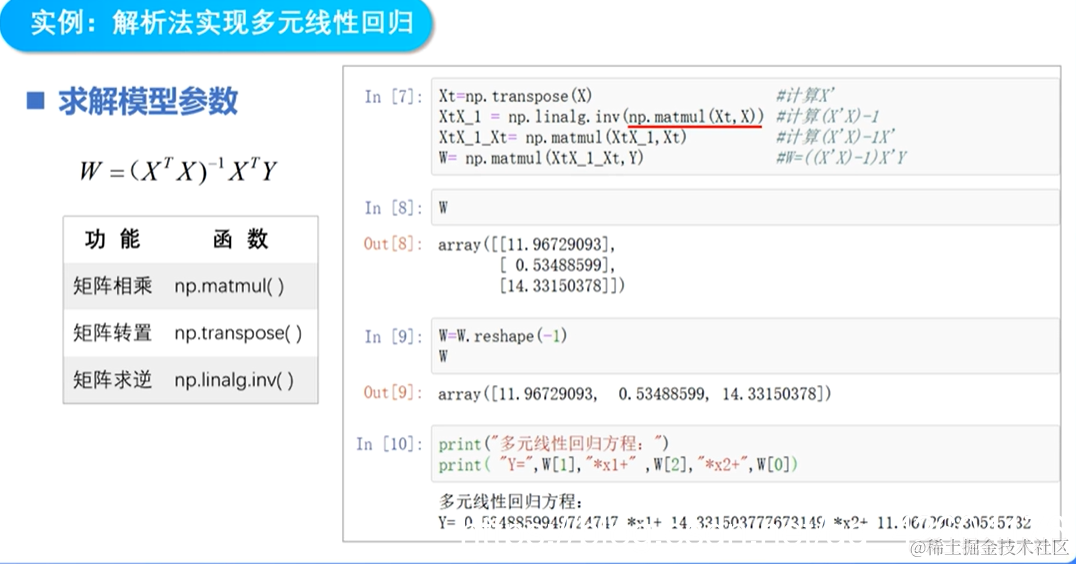Click the code line XtX_1 = np.linalg.inv
The height and width of the screenshot is (564, 1076).
click(x=601, y=117)
